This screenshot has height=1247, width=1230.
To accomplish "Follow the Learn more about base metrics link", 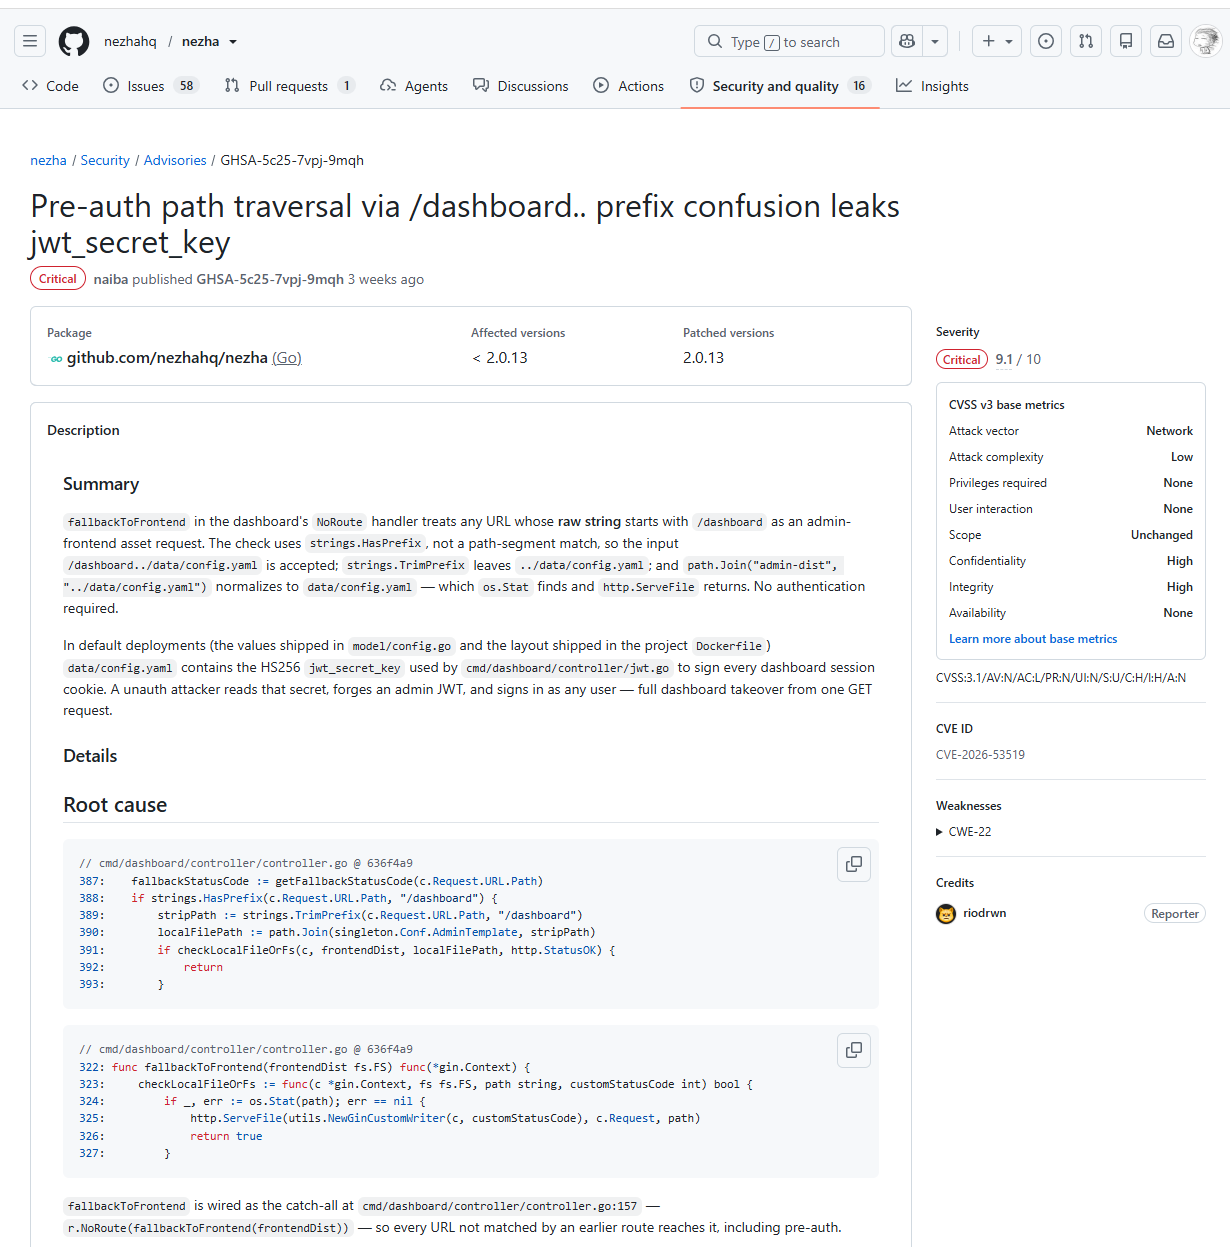I will 1033,639.
